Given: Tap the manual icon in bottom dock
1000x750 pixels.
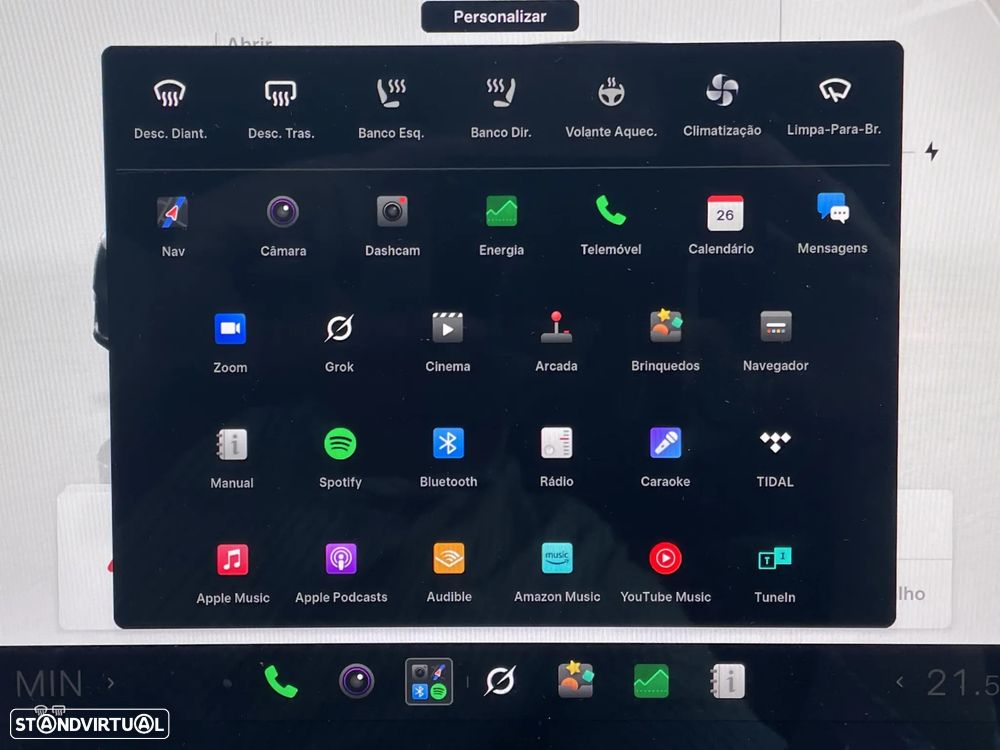Looking at the screenshot, I should [x=727, y=680].
